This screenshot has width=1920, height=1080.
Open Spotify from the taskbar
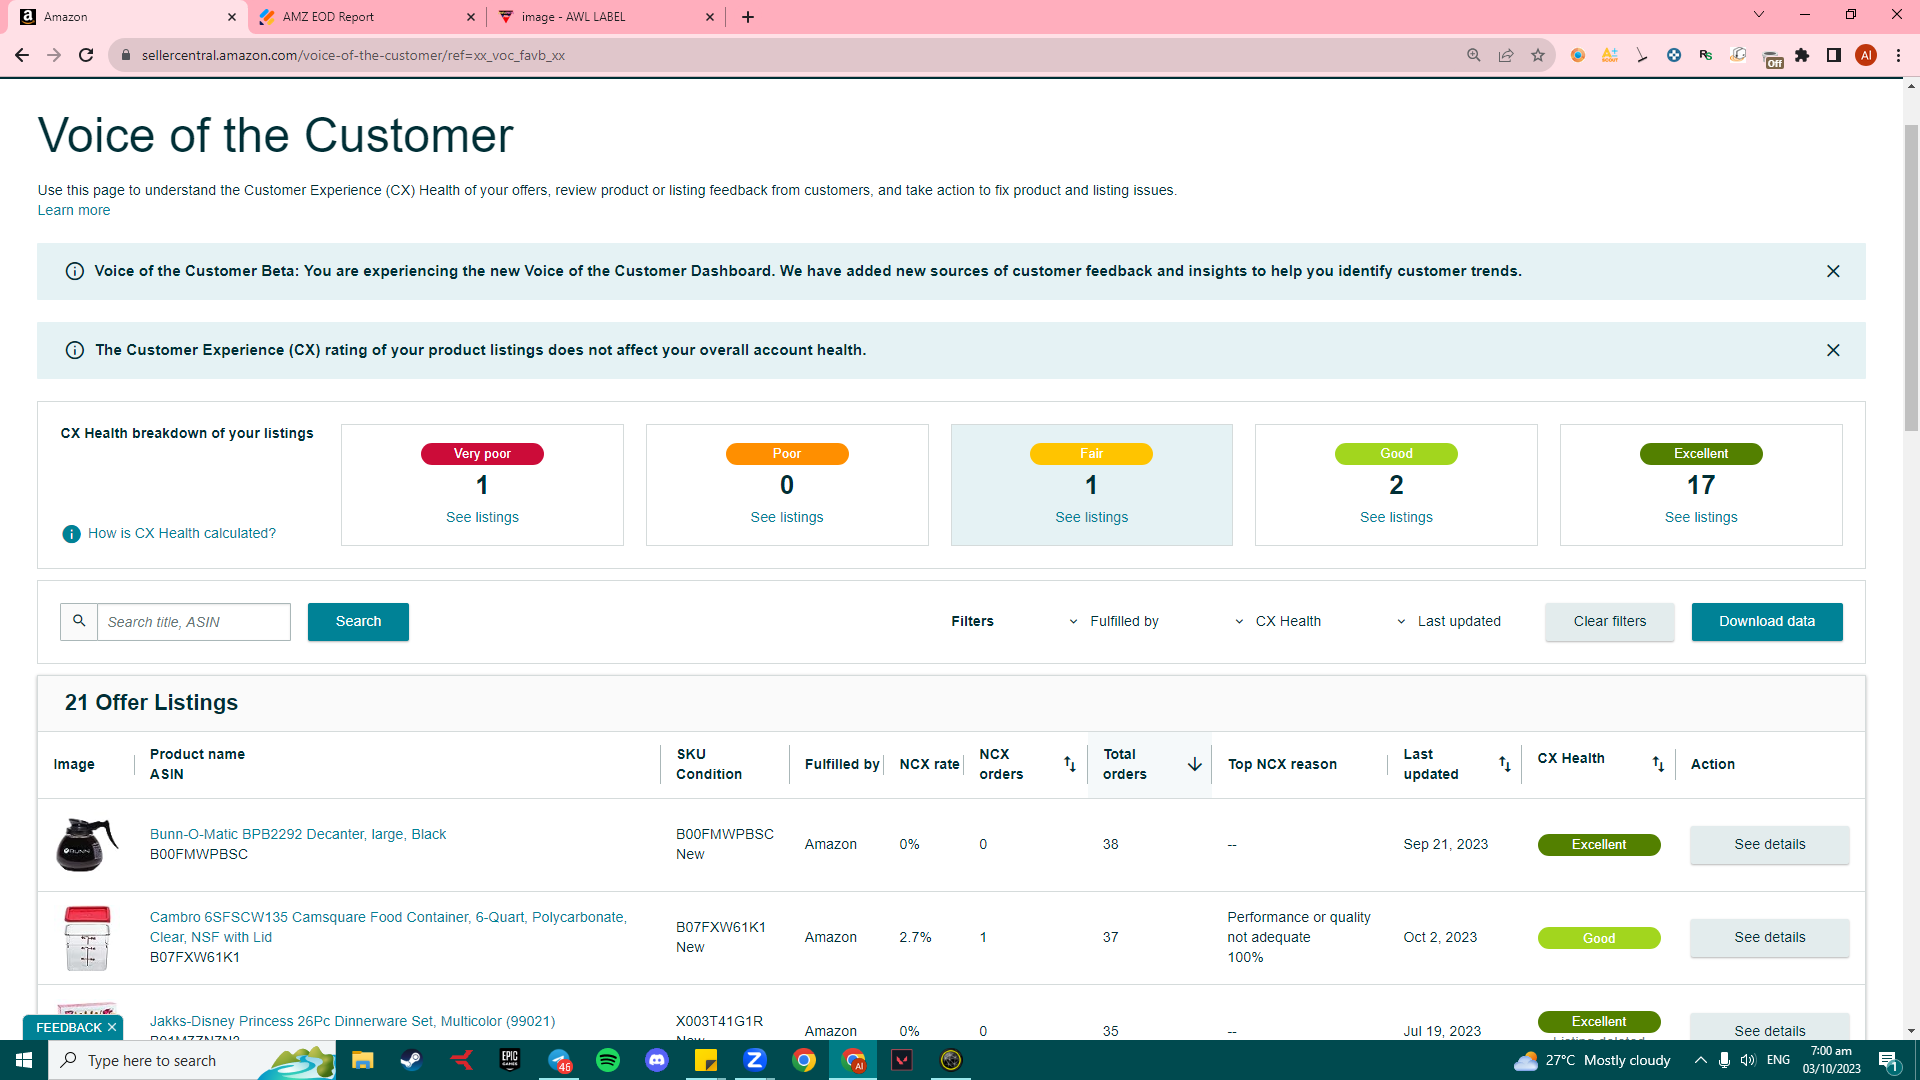[608, 1060]
